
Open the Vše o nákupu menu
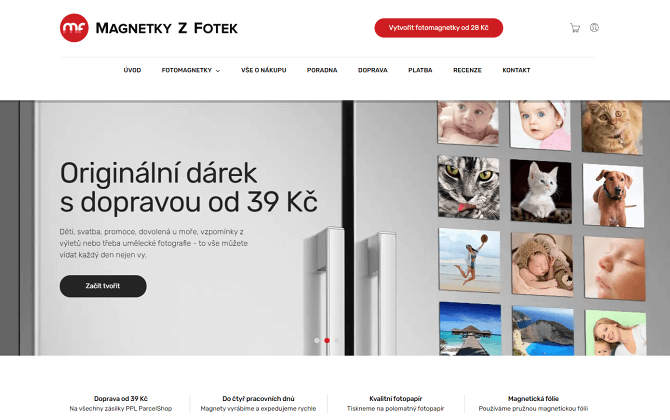coord(264,70)
